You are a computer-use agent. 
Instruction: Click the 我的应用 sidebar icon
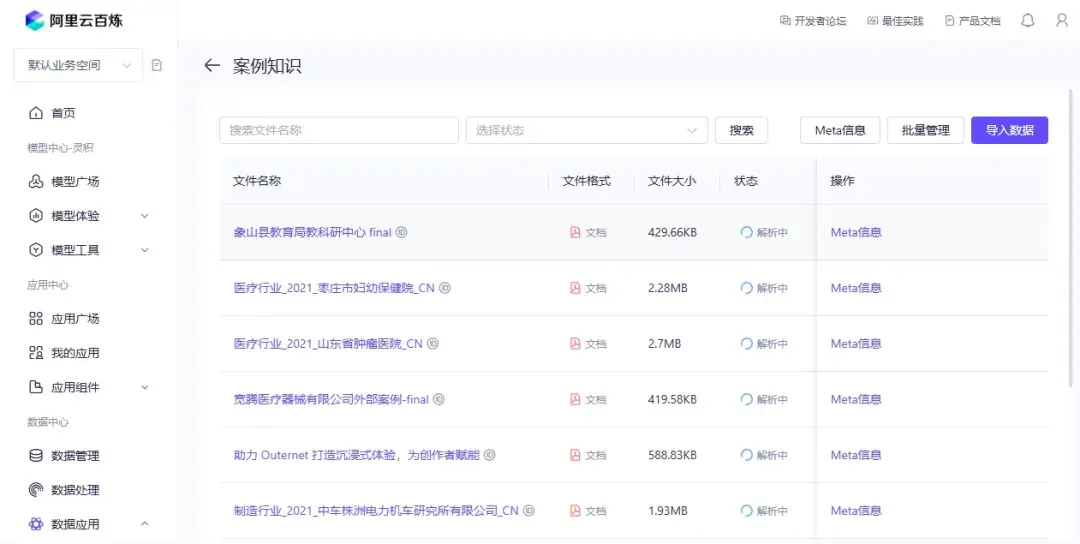point(36,353)
